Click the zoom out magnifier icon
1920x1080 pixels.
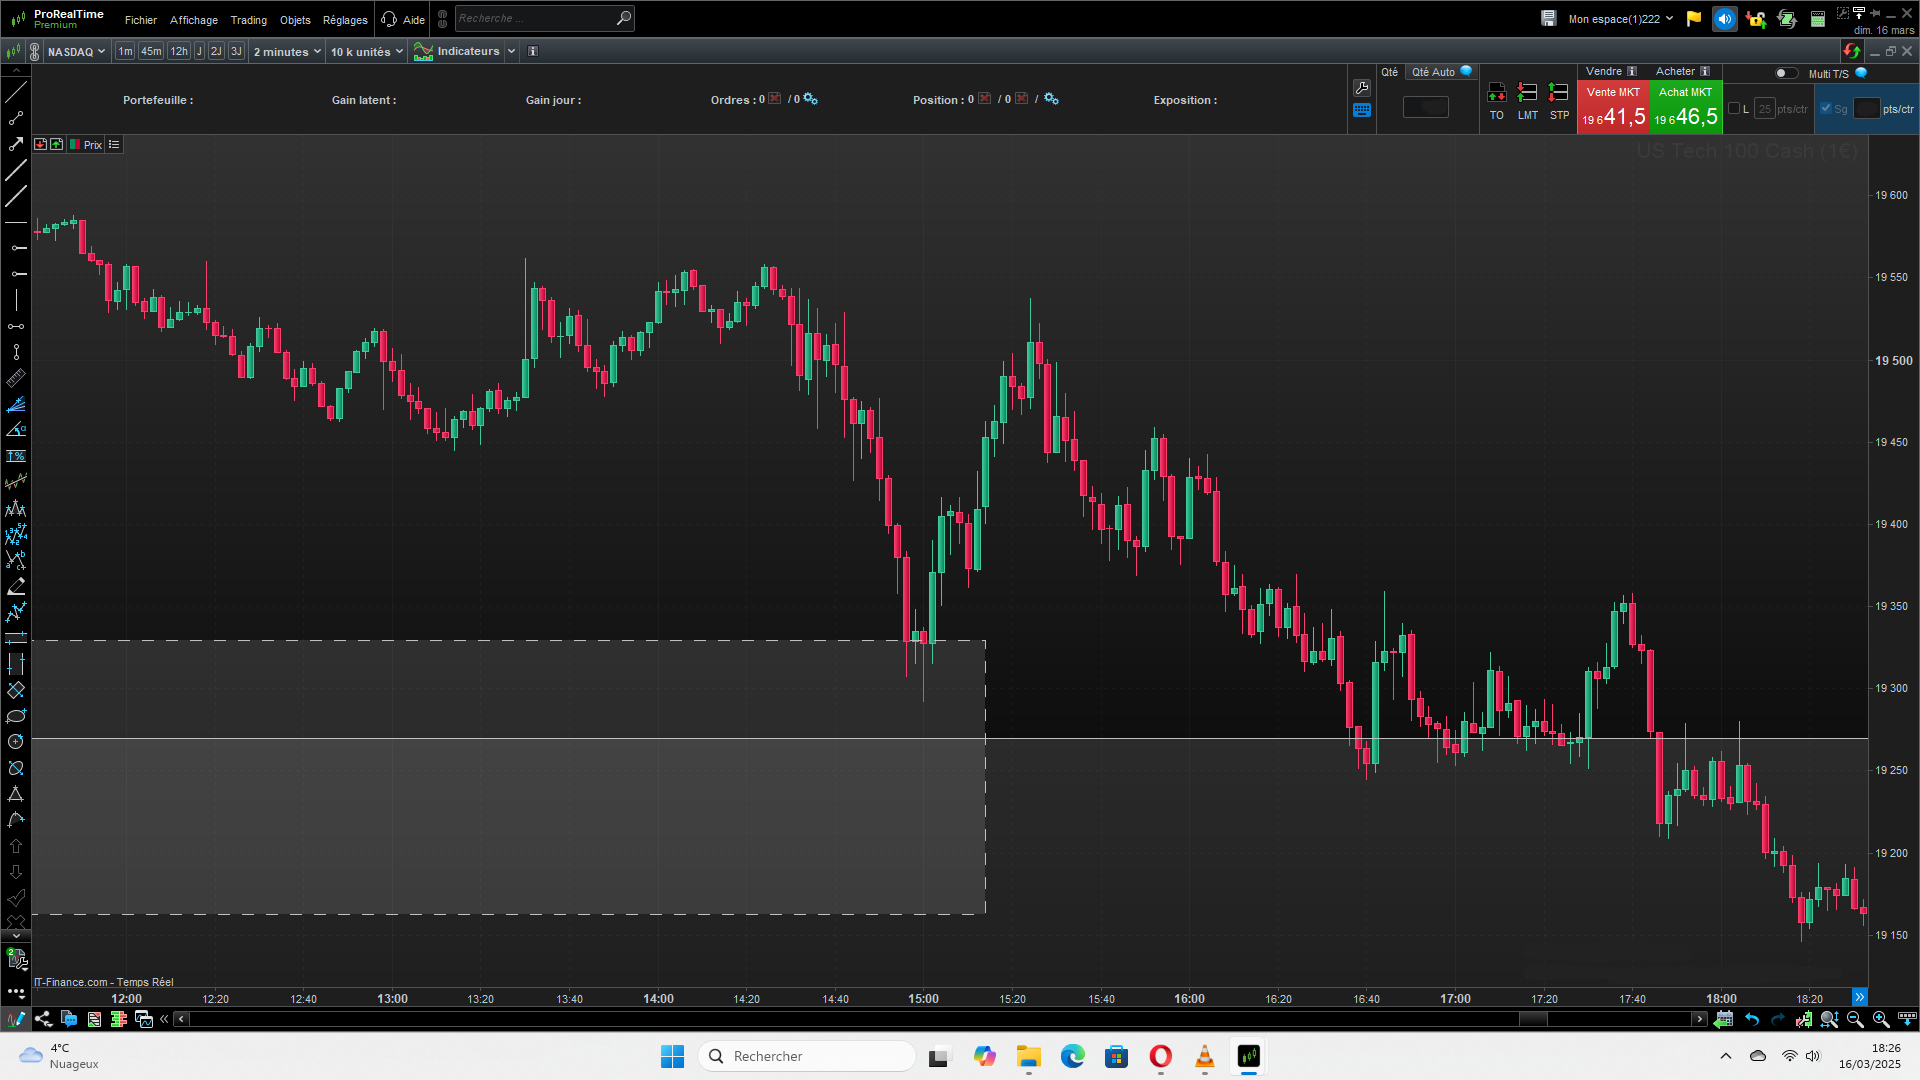coord(1855,1019)
